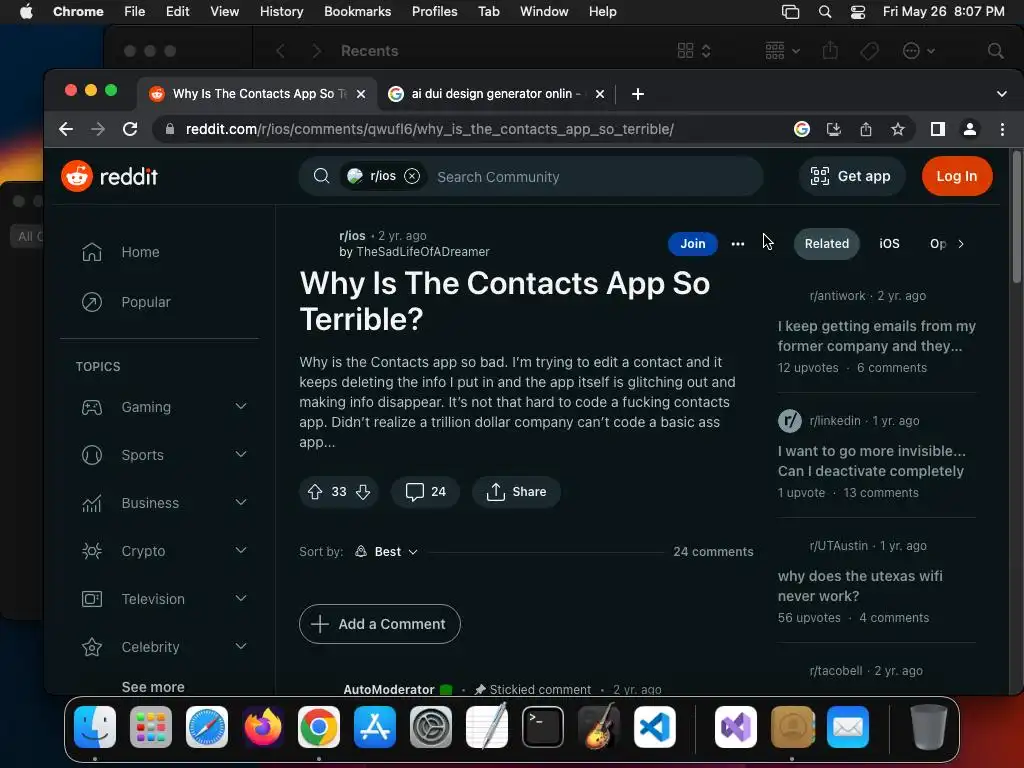Select the iOS tab chip
The width and height of the screenshot is (1024, 768).
[889, 244]
